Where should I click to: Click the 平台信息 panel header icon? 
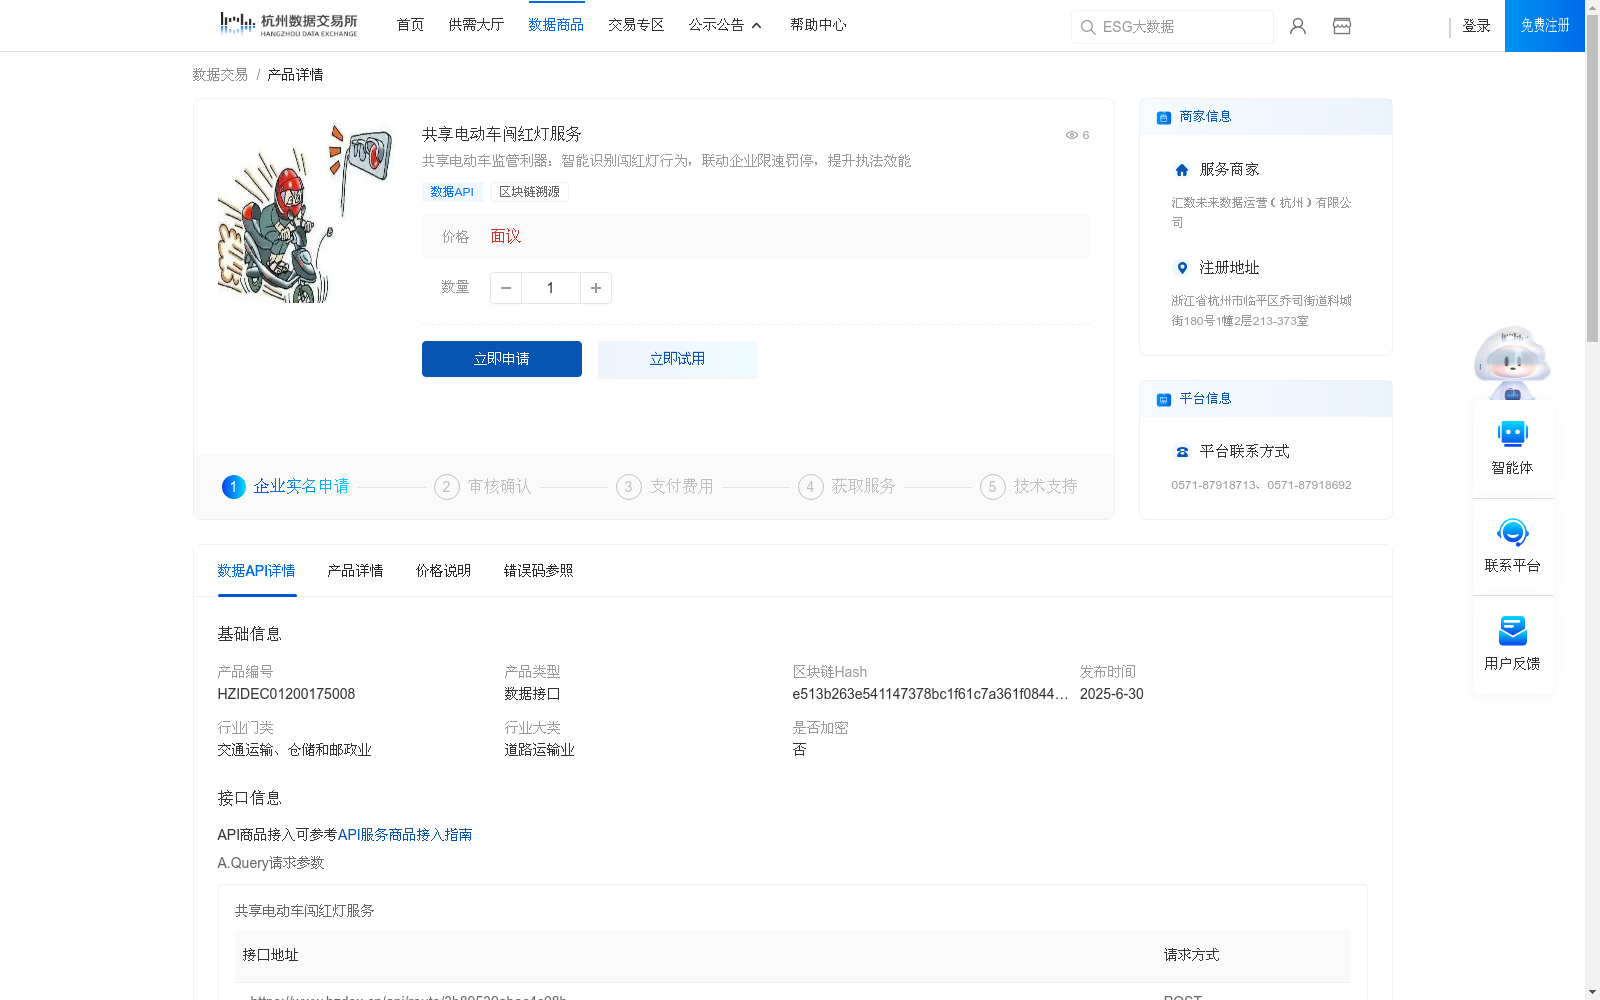[x=1164, y=399]
